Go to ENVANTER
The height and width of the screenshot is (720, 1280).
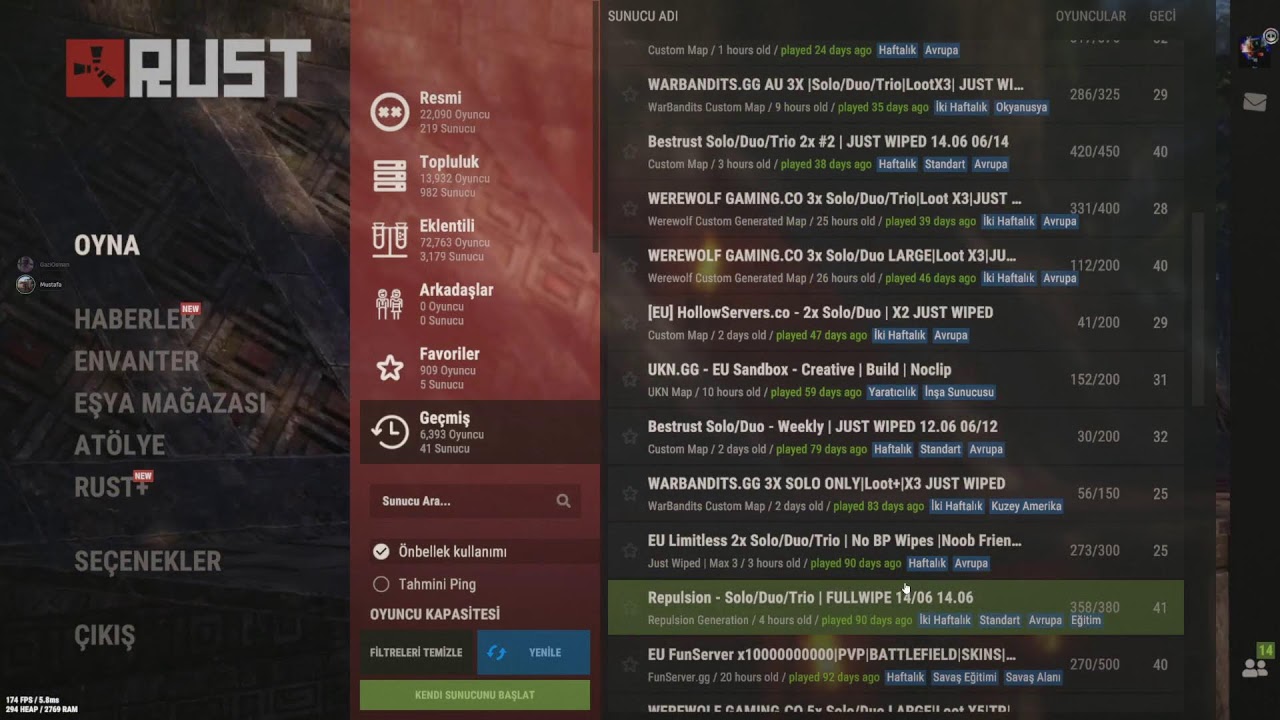(x=137, y=361)
